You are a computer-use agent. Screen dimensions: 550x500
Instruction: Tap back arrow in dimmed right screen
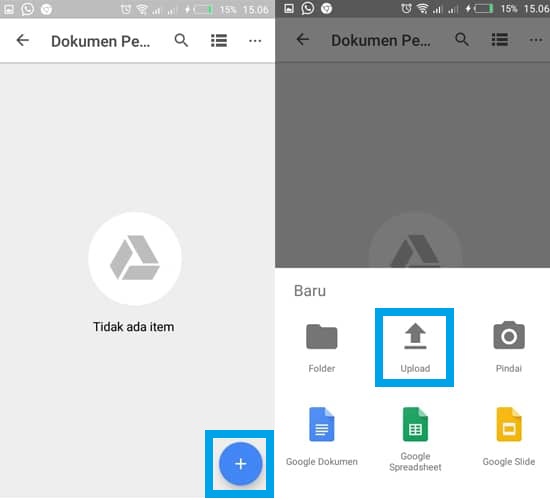click(303, 39)
